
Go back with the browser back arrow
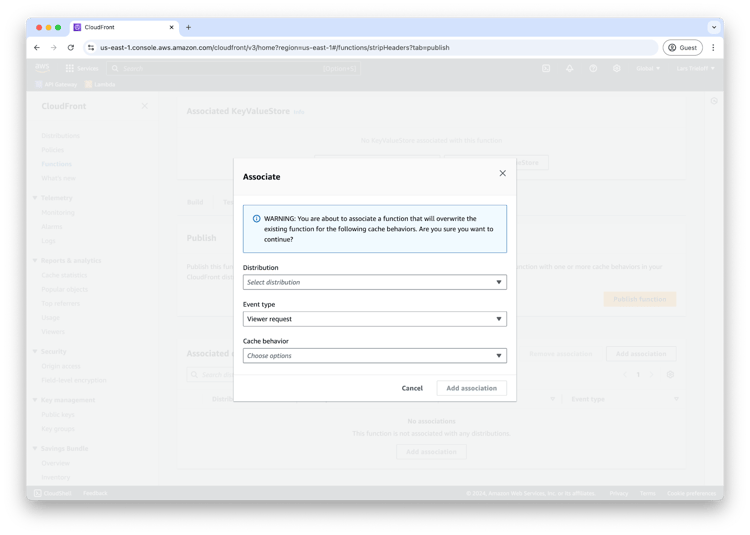(37, 47)
